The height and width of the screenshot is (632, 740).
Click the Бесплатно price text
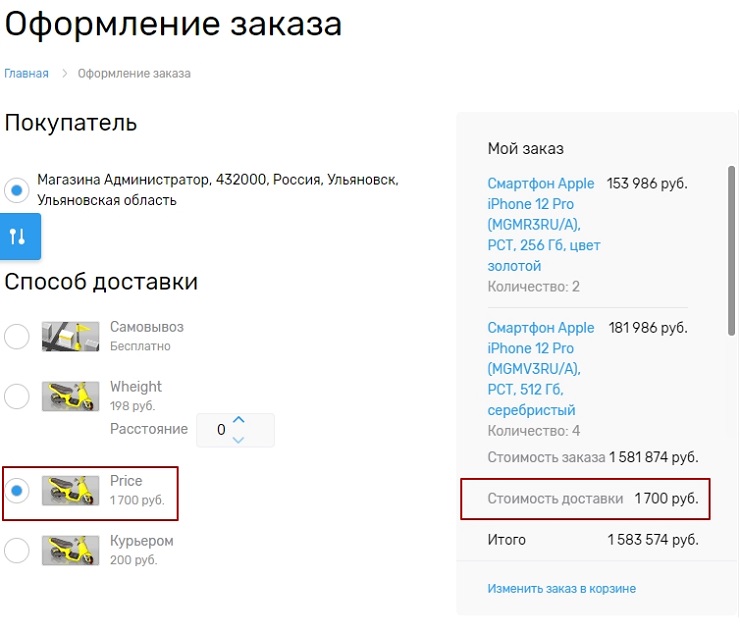tap(140, 346)
